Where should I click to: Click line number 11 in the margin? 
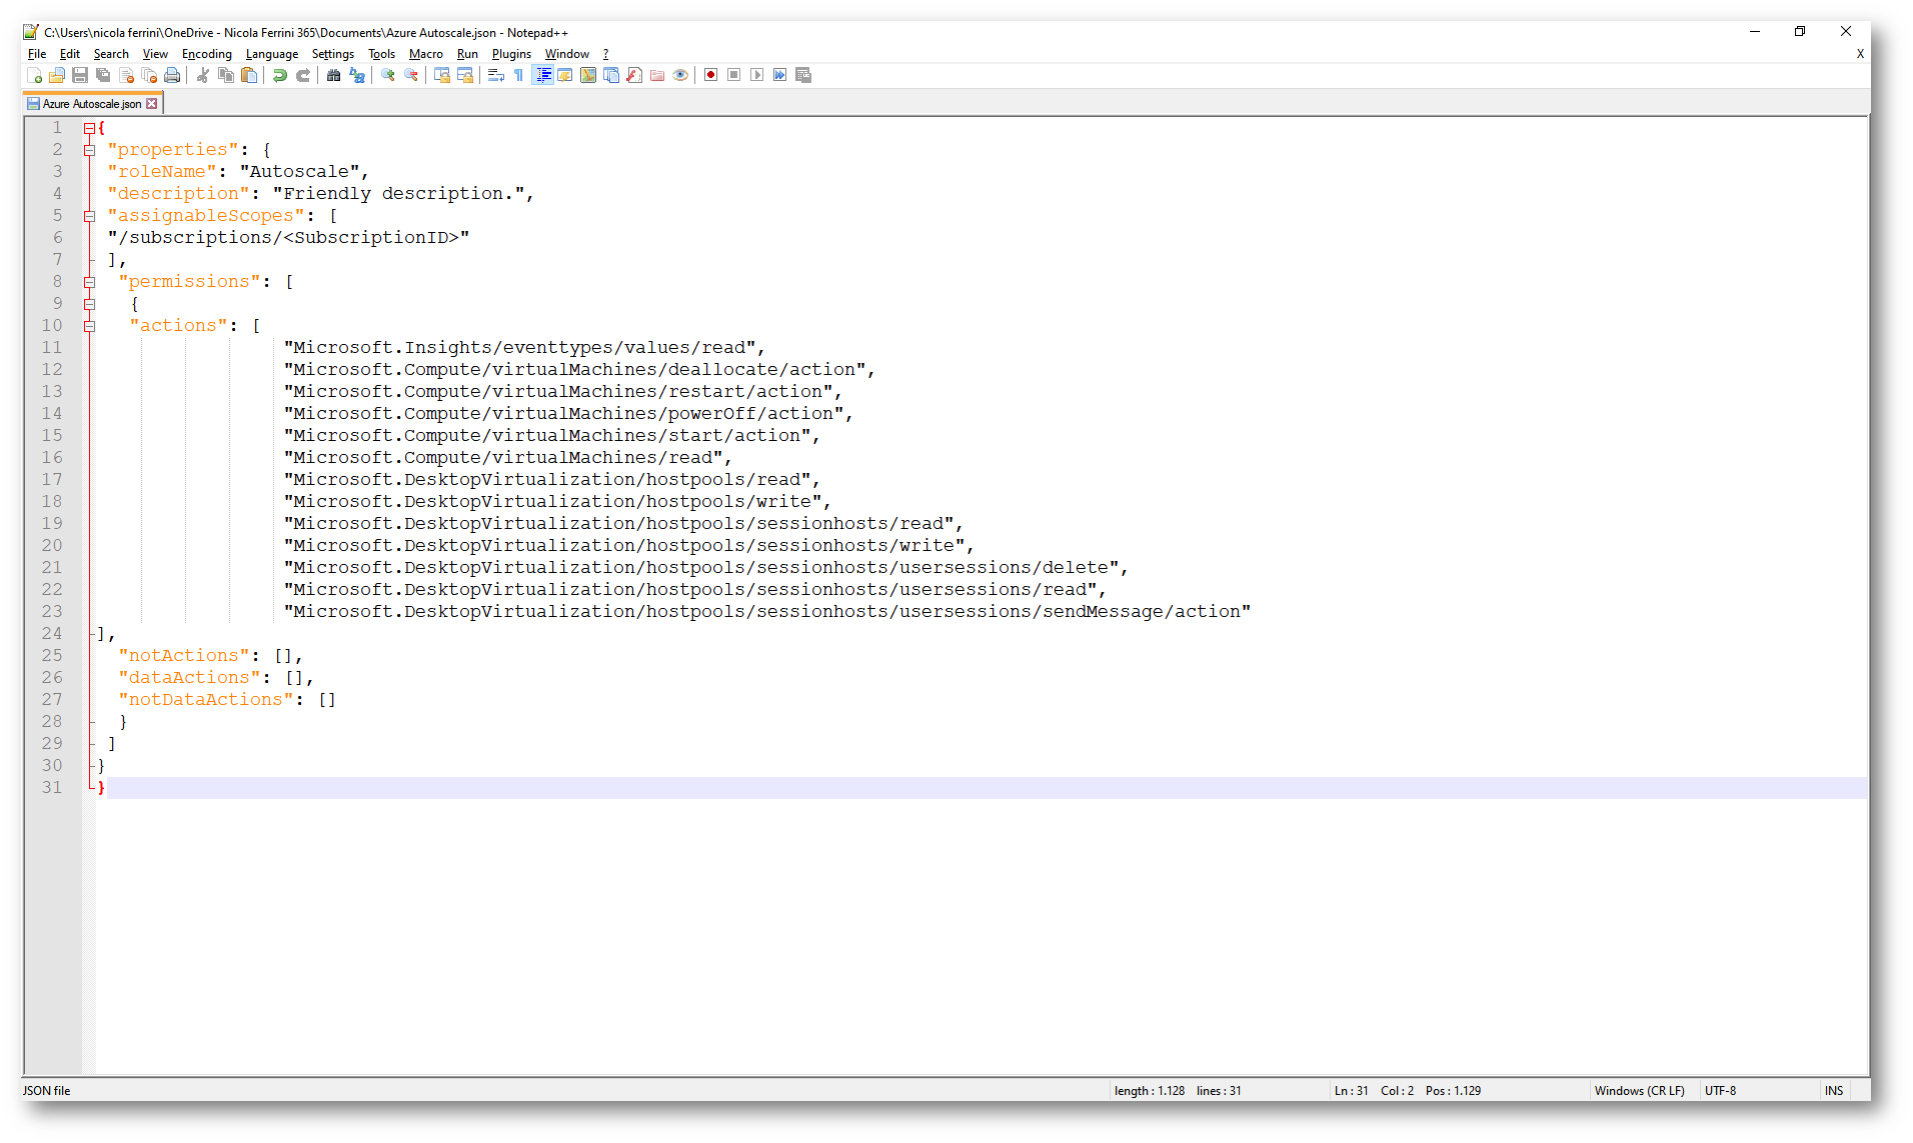tap(52, 348)
